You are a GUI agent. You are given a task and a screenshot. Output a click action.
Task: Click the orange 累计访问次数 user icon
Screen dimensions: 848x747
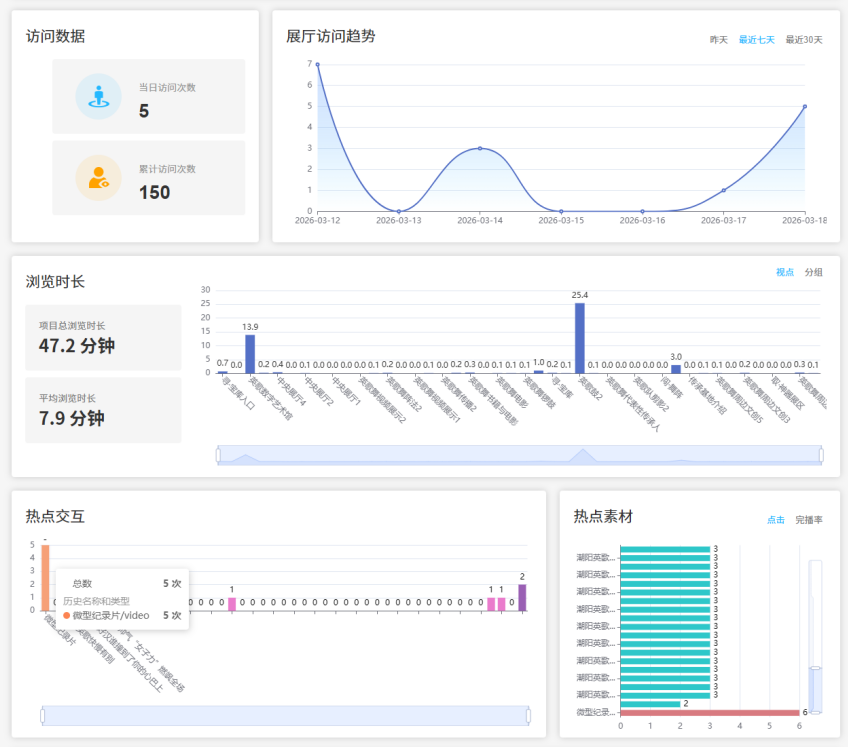[98, 178]
